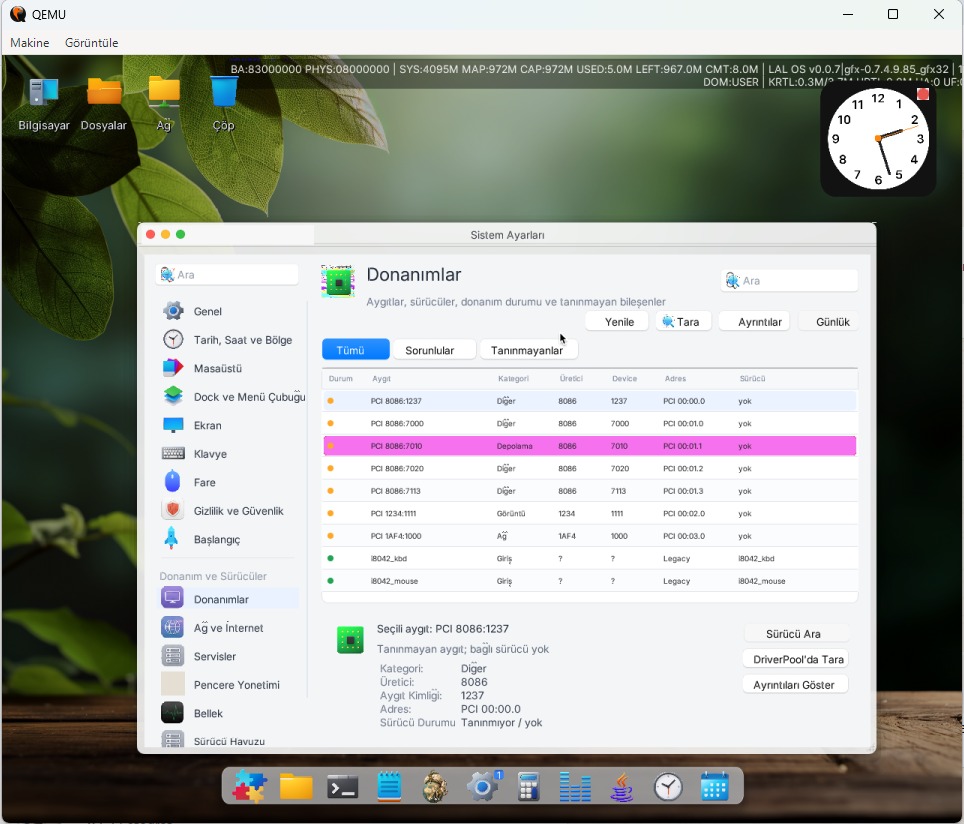Click Ayrıntıları Göster button
This screenshot has width=964, height=824.
pos(796,684)
